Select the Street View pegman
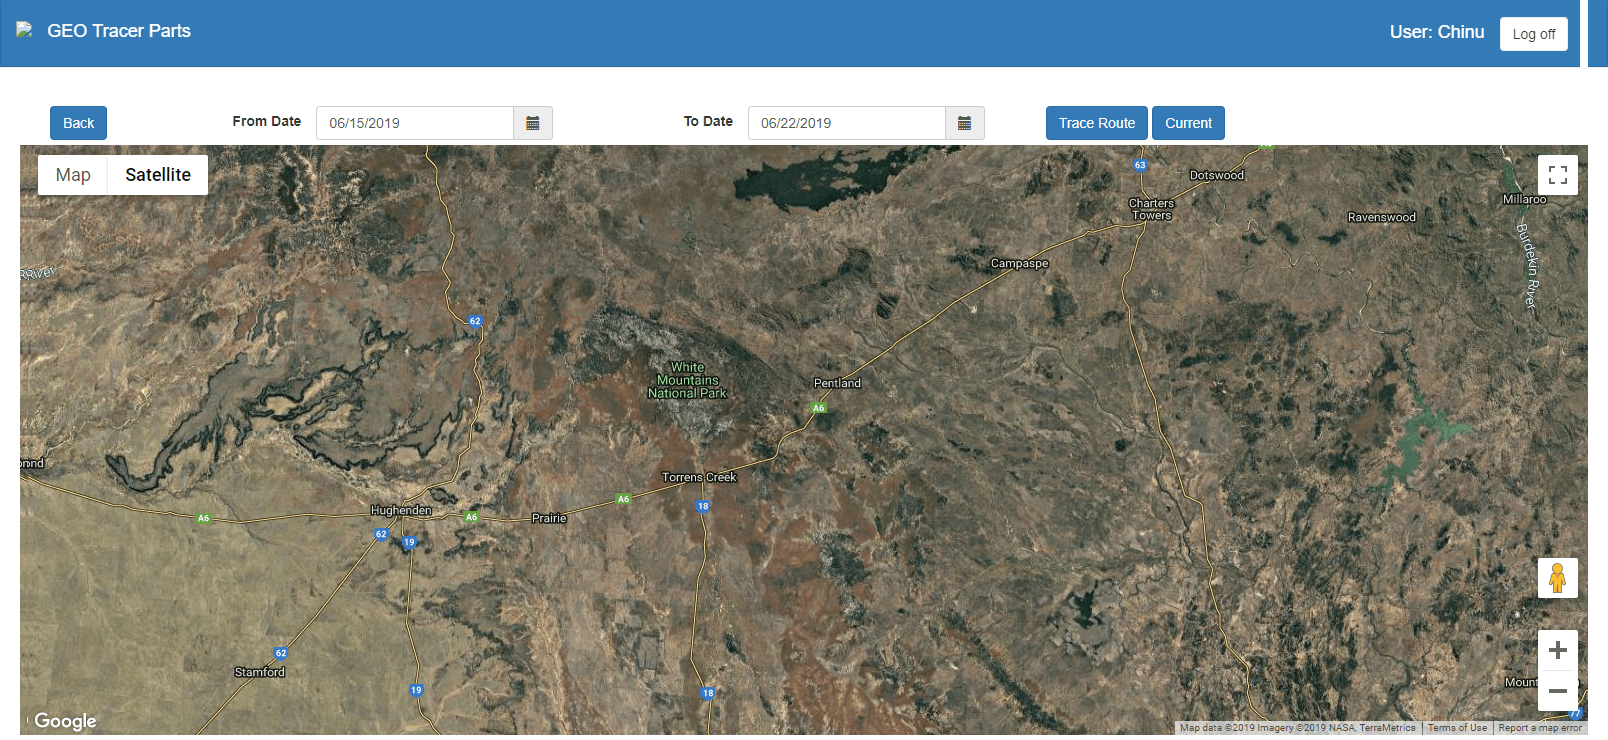 1558,578
